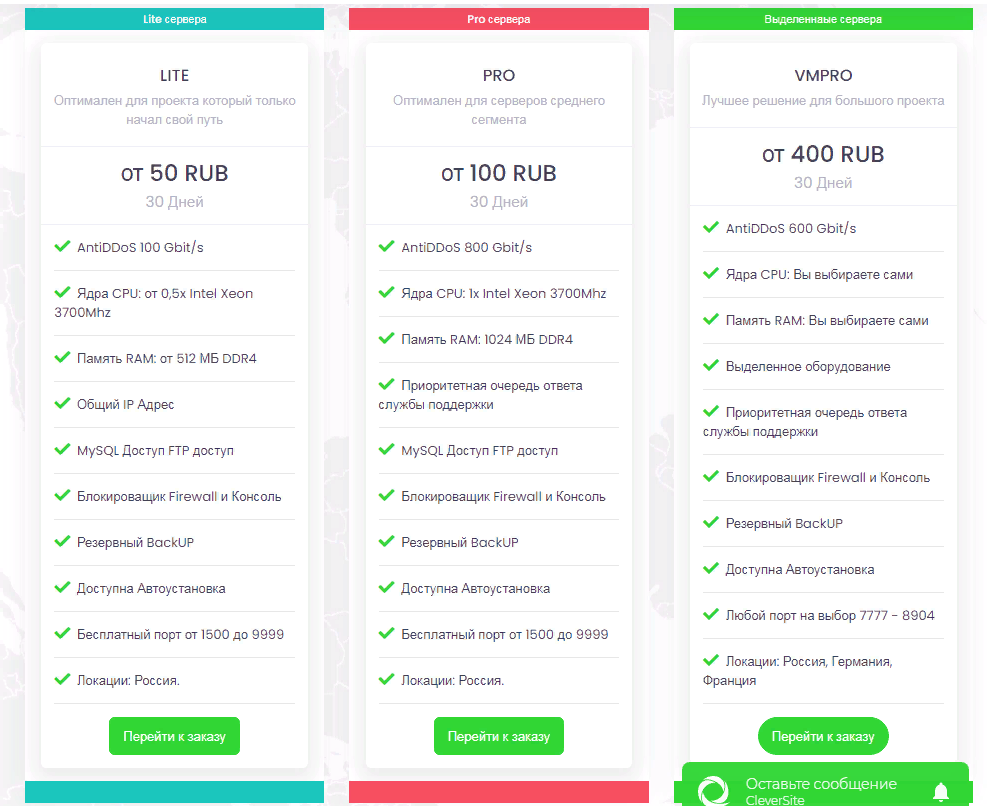Open the Выделенные сервера tab header
987x806 pixels.
tap(823, 19)
